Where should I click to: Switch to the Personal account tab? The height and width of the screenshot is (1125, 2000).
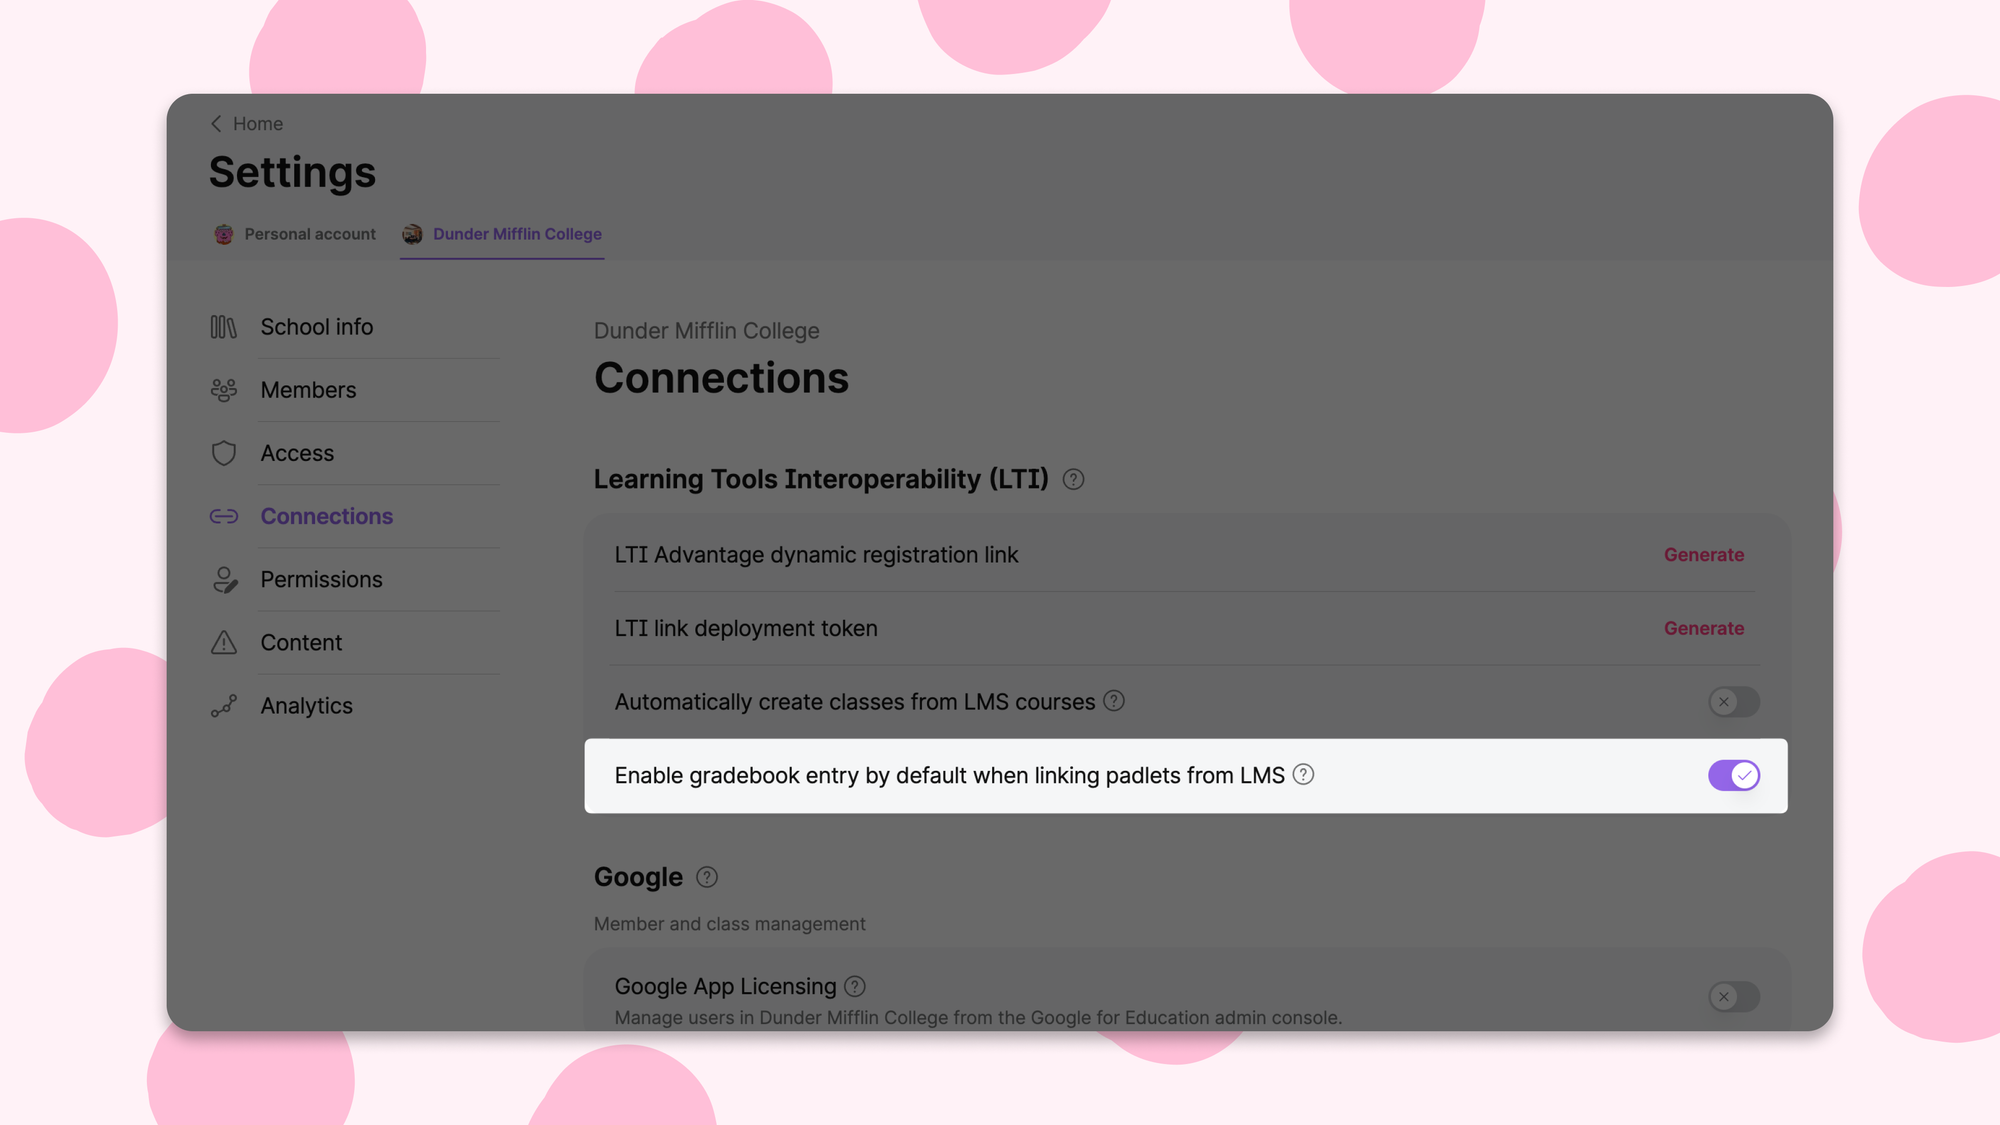(309, 234)
